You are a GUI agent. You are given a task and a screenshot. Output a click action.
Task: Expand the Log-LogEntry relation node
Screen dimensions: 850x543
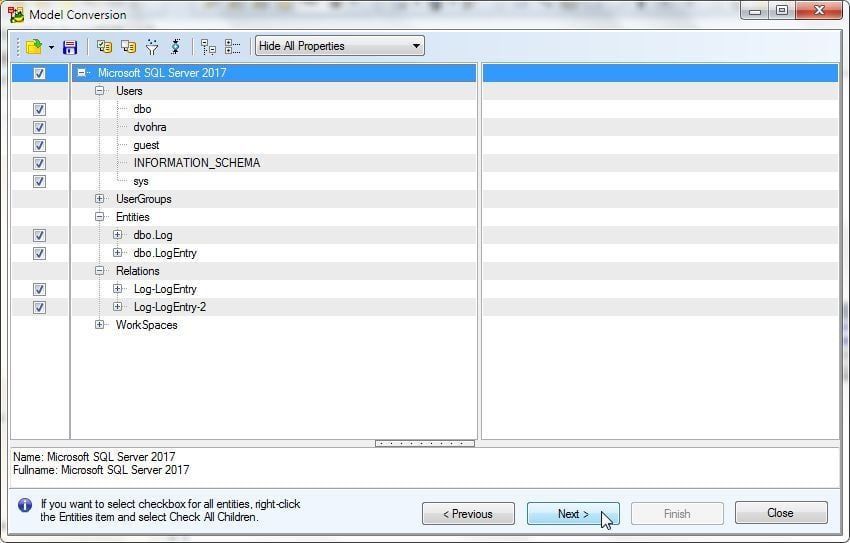(117, 289)
